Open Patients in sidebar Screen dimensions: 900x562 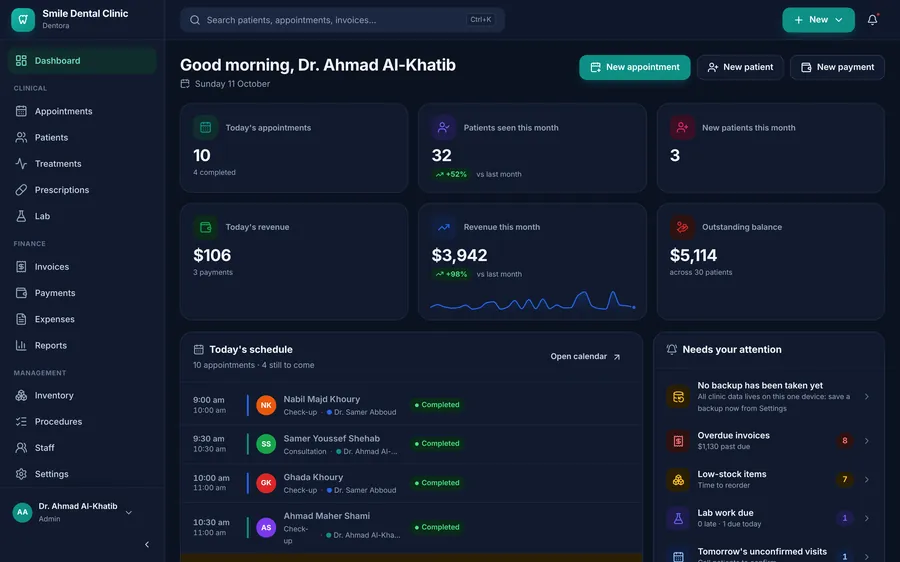[82, 137]
